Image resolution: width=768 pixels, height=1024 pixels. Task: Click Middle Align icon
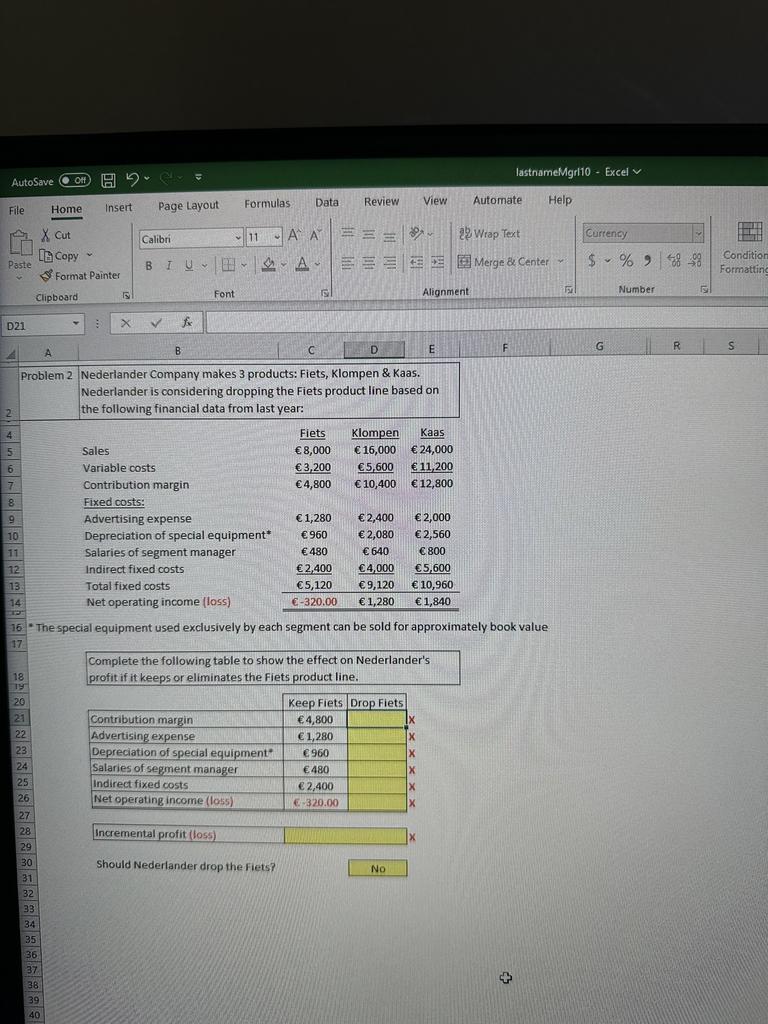point(369,234)
